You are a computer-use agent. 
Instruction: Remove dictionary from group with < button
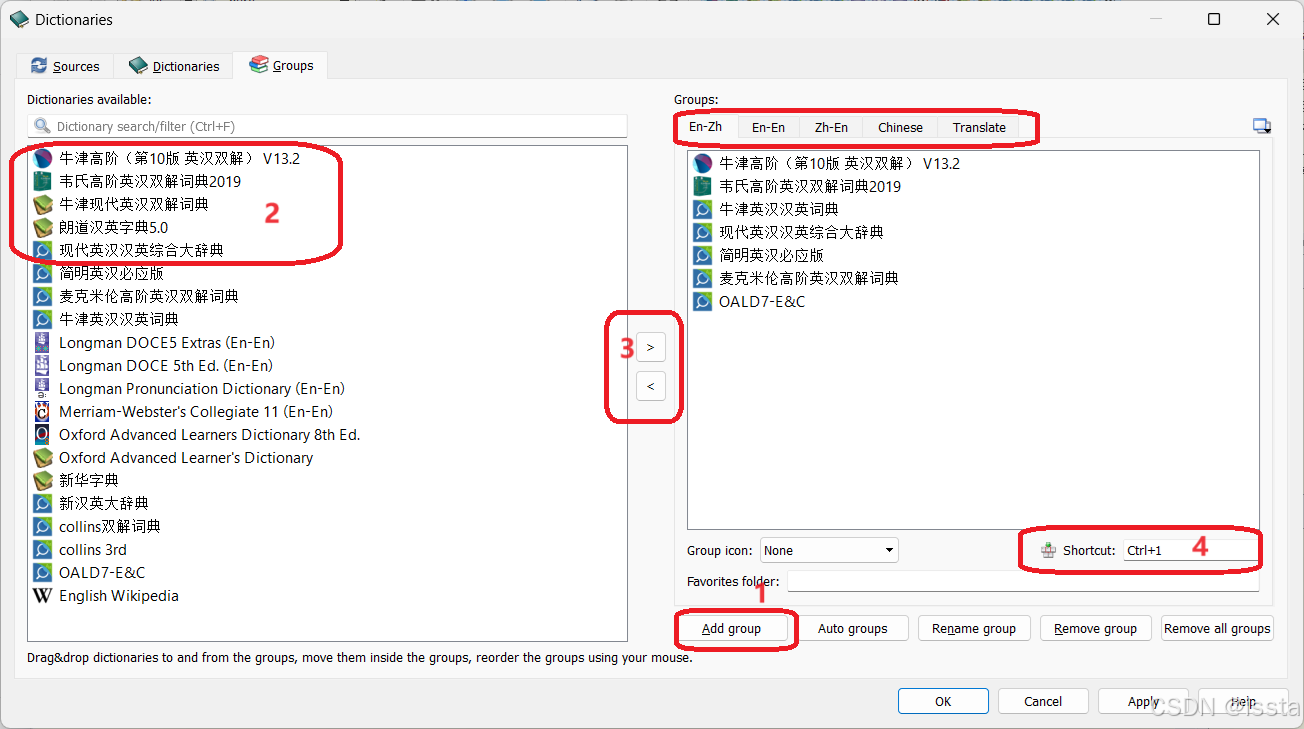click(x=650, y=385)
